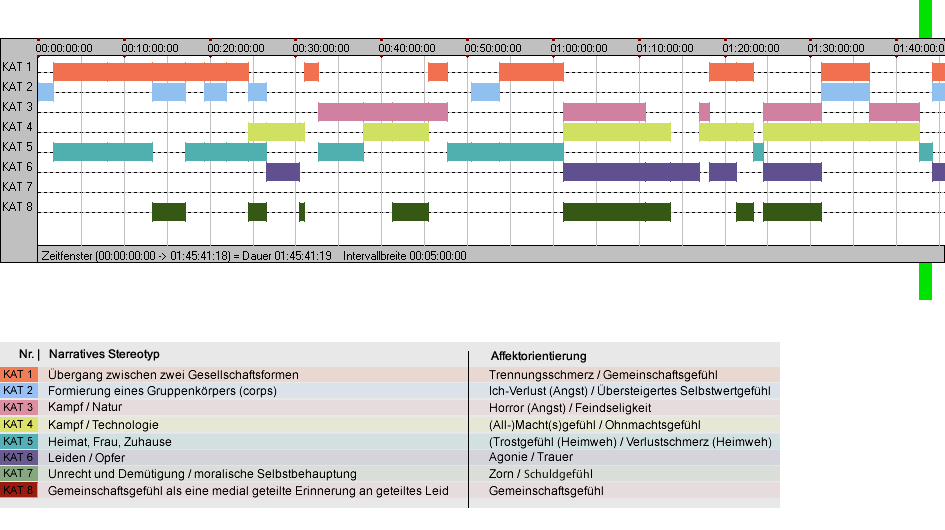Viewport: 945px width, 530px height.
Task: Select the longest yellow-green bar in KAT 4 row
Action: 841,131
